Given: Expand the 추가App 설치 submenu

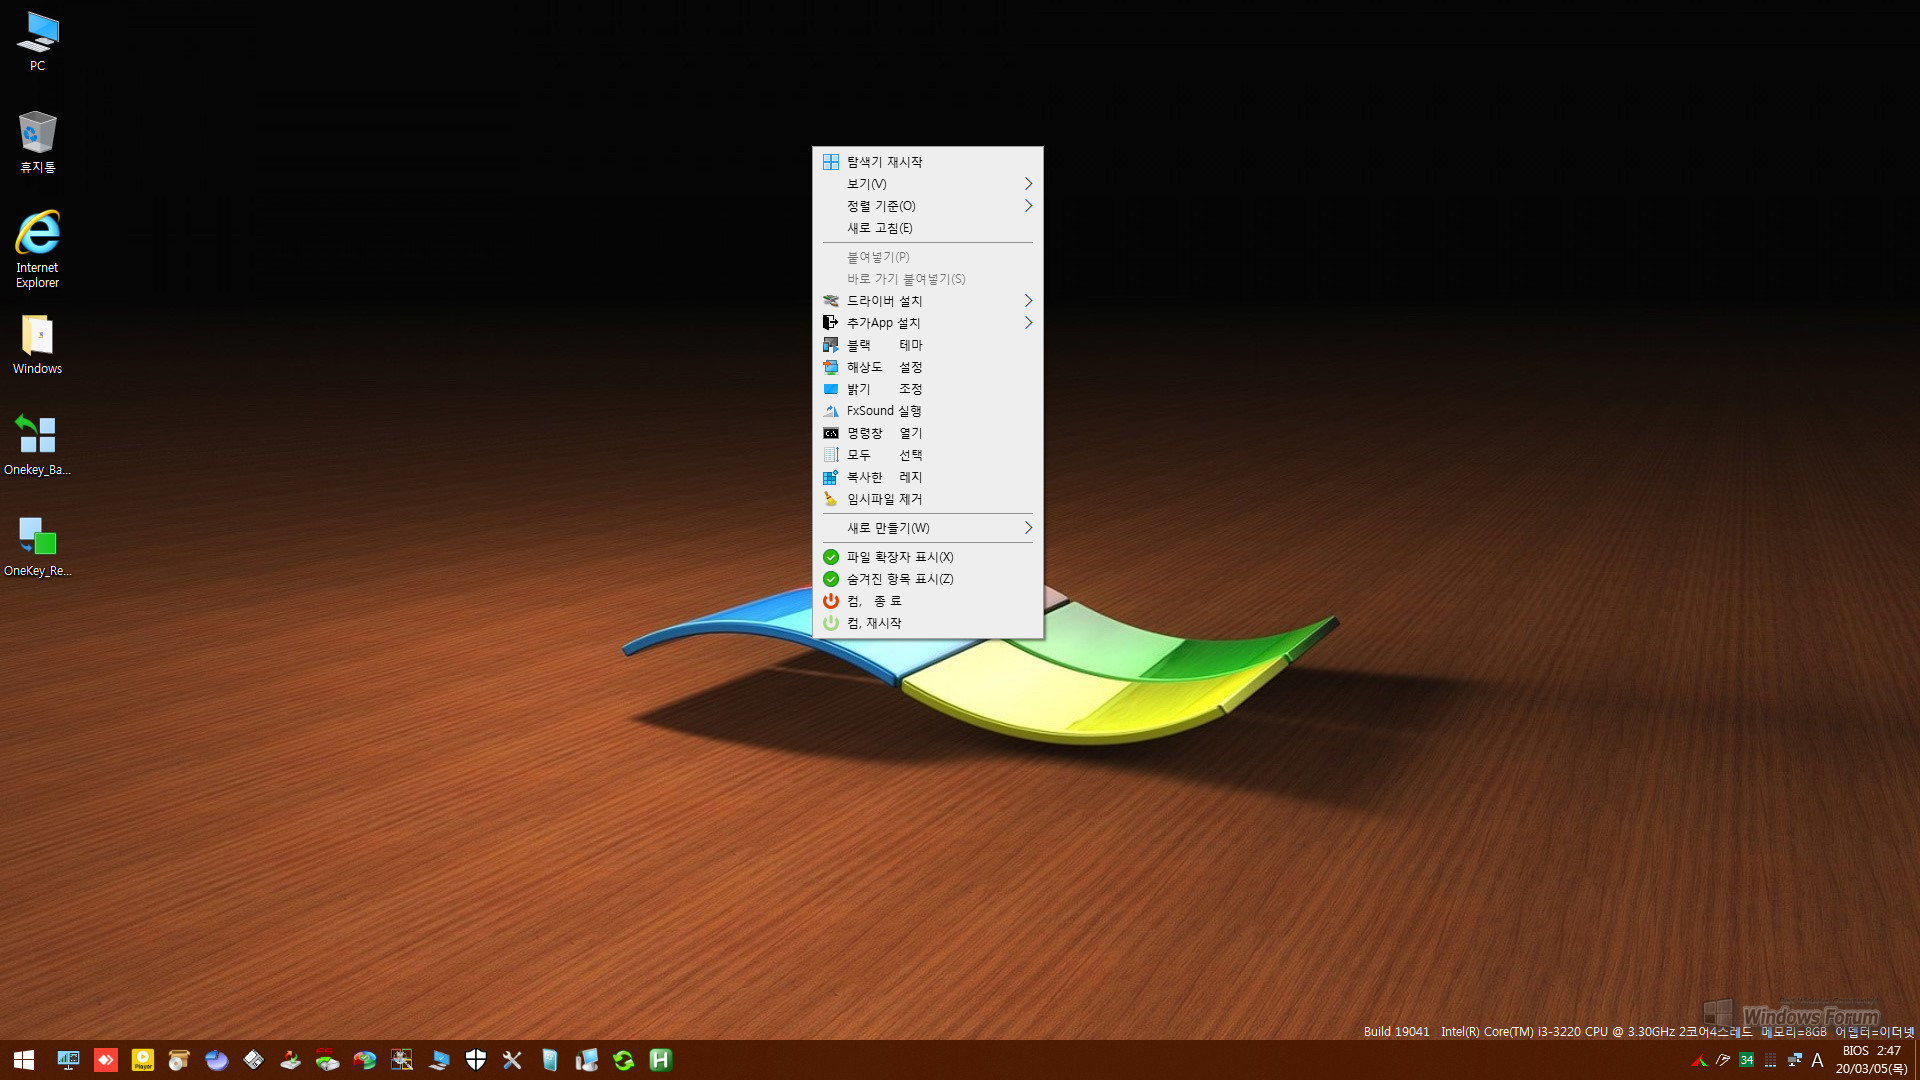Looking at the screenshot, I should coord(927,323).
